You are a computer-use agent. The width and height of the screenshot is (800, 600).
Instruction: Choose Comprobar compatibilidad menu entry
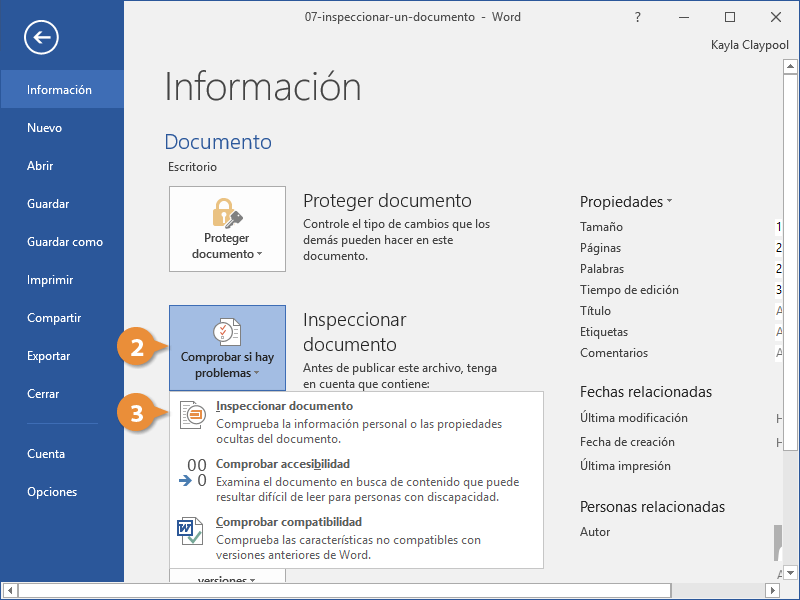click(356, 538)
